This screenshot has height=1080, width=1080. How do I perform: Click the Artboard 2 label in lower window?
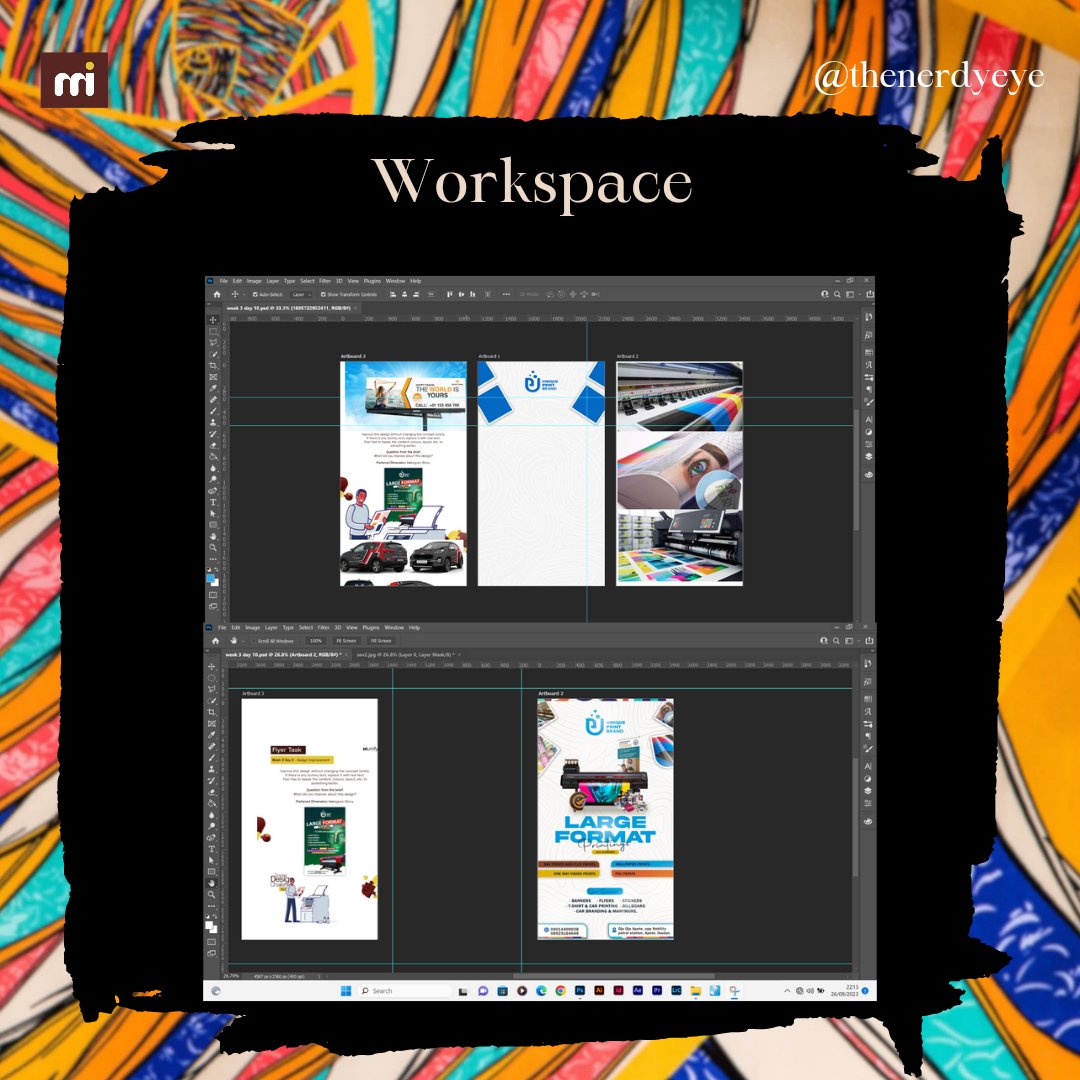551,694
